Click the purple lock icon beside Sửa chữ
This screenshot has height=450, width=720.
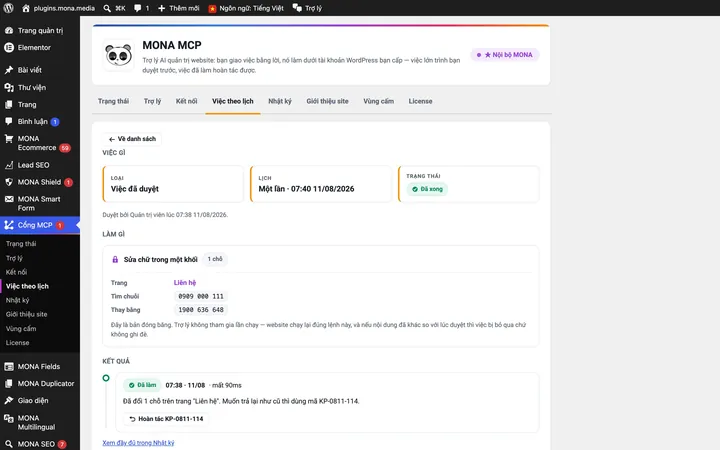coord(115,259)
